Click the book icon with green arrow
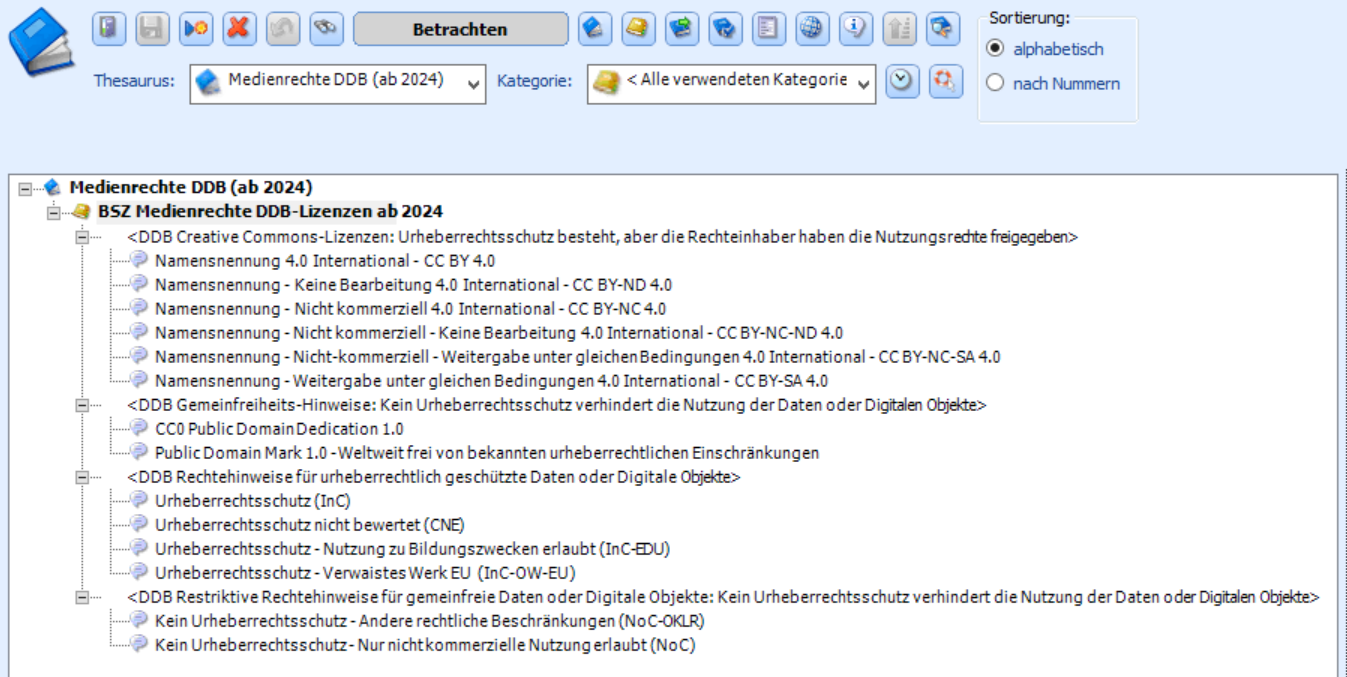 click(681, 29)
